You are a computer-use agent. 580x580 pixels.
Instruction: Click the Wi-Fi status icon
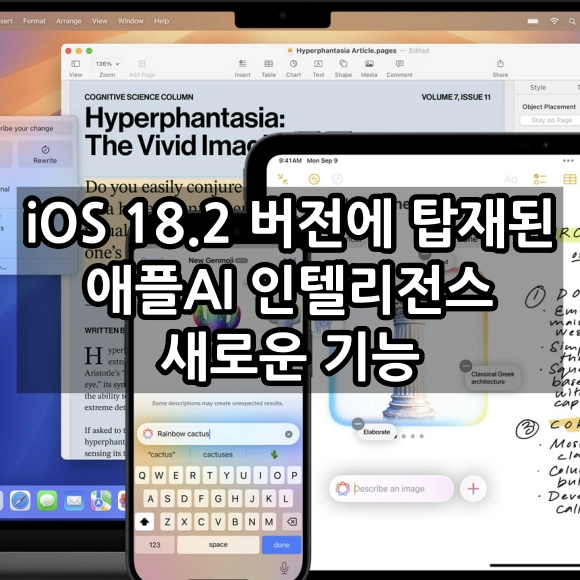coord(554,21)
